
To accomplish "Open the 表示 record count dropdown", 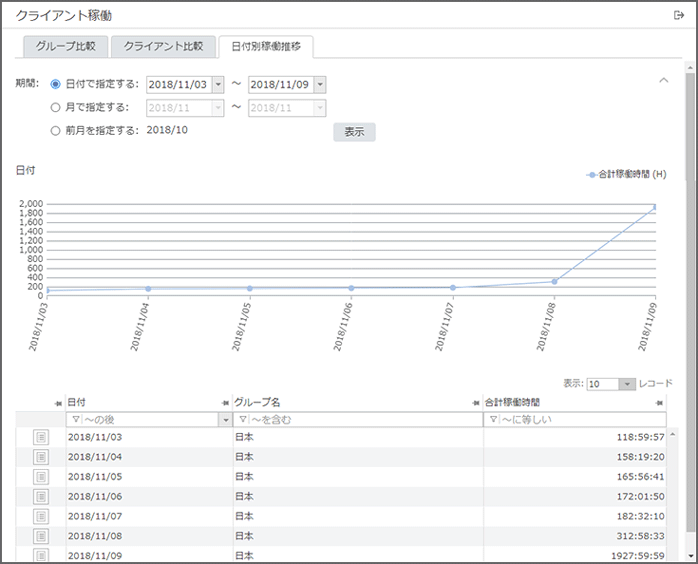I will (626, 384).
